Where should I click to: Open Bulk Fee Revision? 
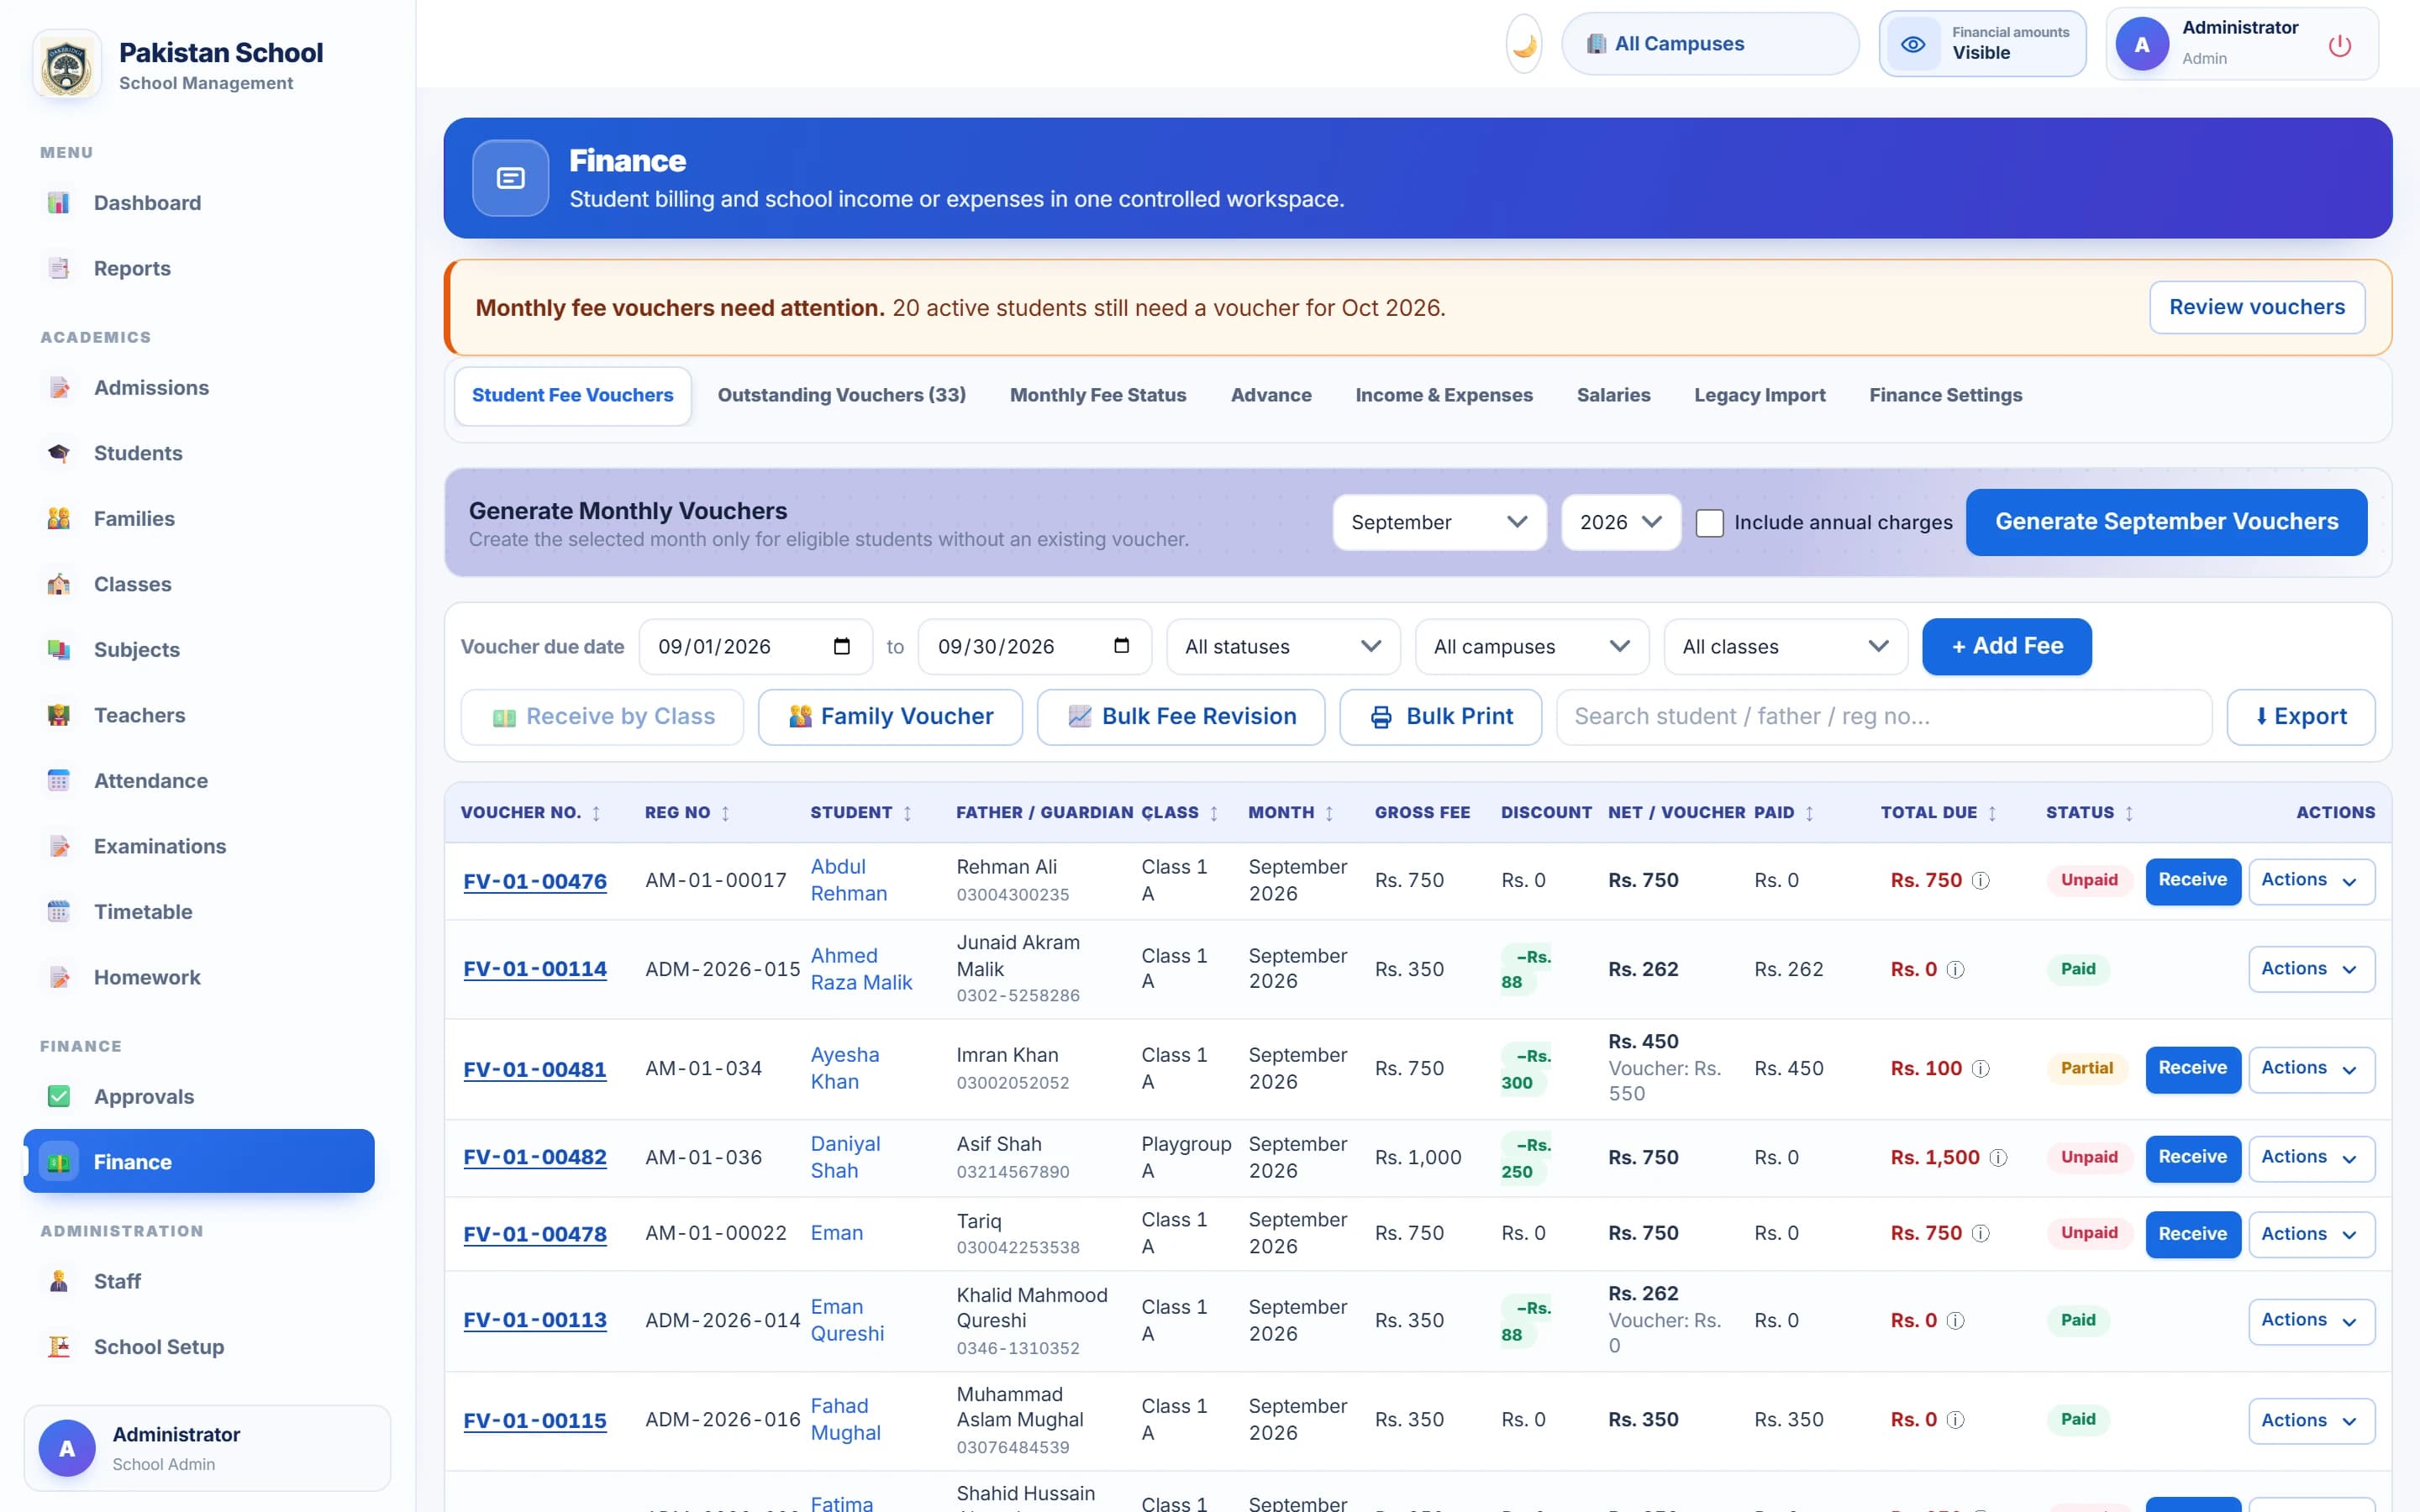pyautogui.click(x=1181, y=717)
